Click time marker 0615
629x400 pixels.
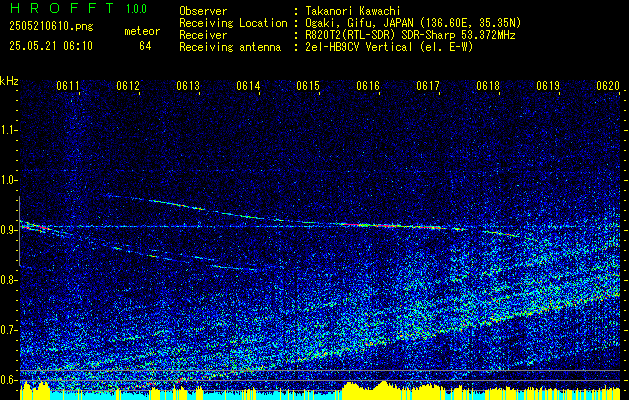pos(308,86)
